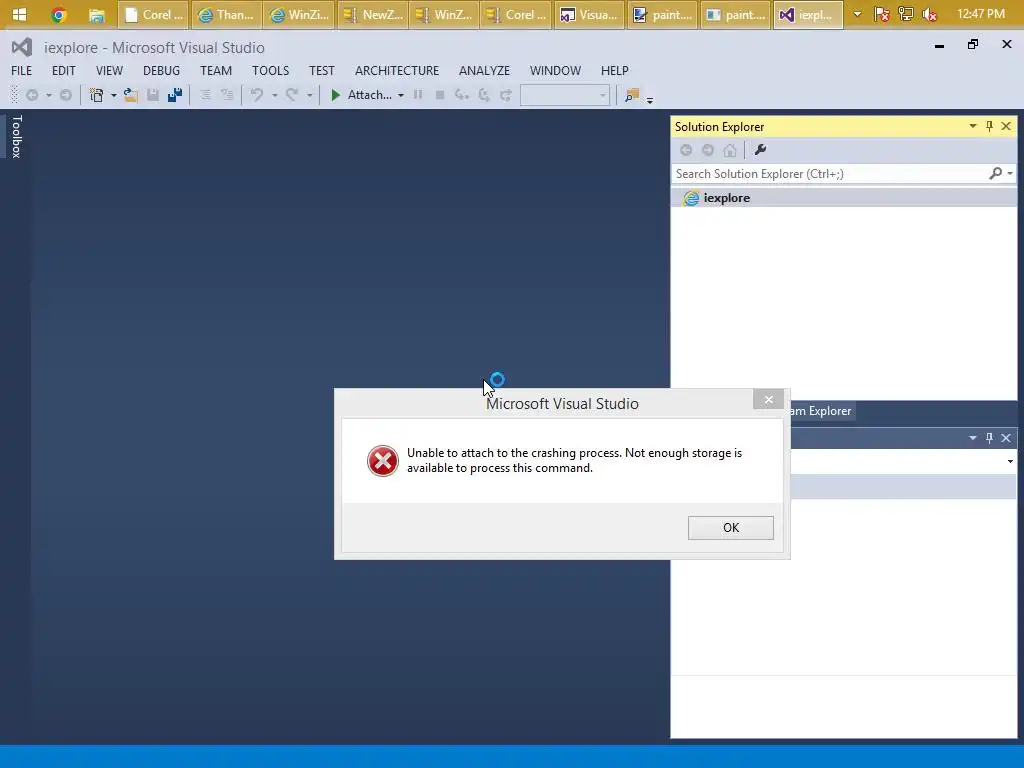Click the Decrease Indent toolbar icon

(x=205, y=95)
